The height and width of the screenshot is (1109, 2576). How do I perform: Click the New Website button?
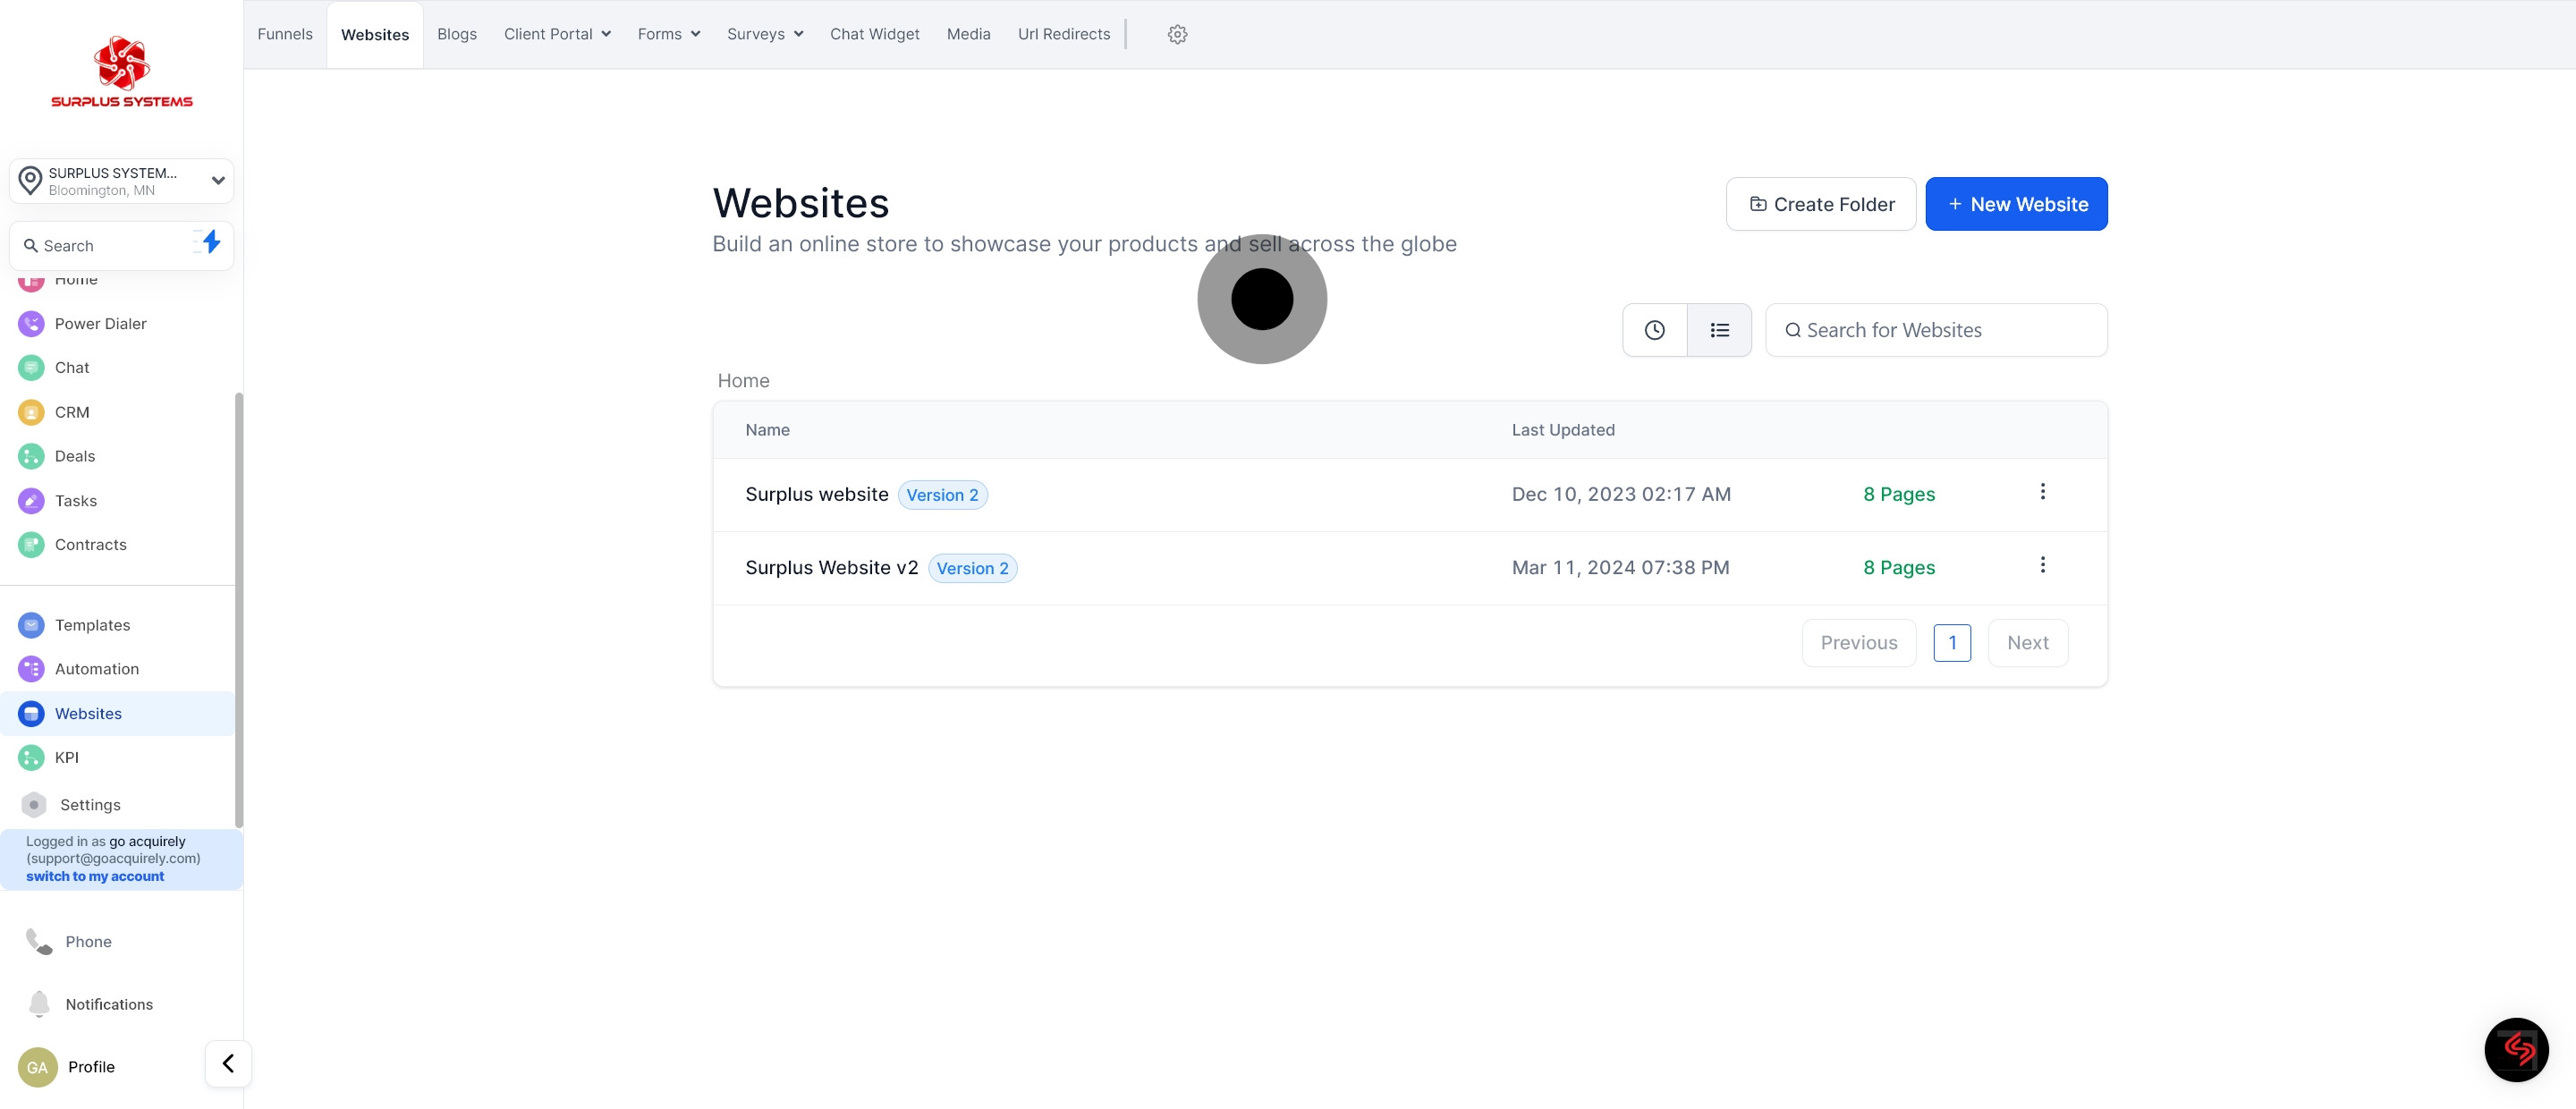[2016, 204]
